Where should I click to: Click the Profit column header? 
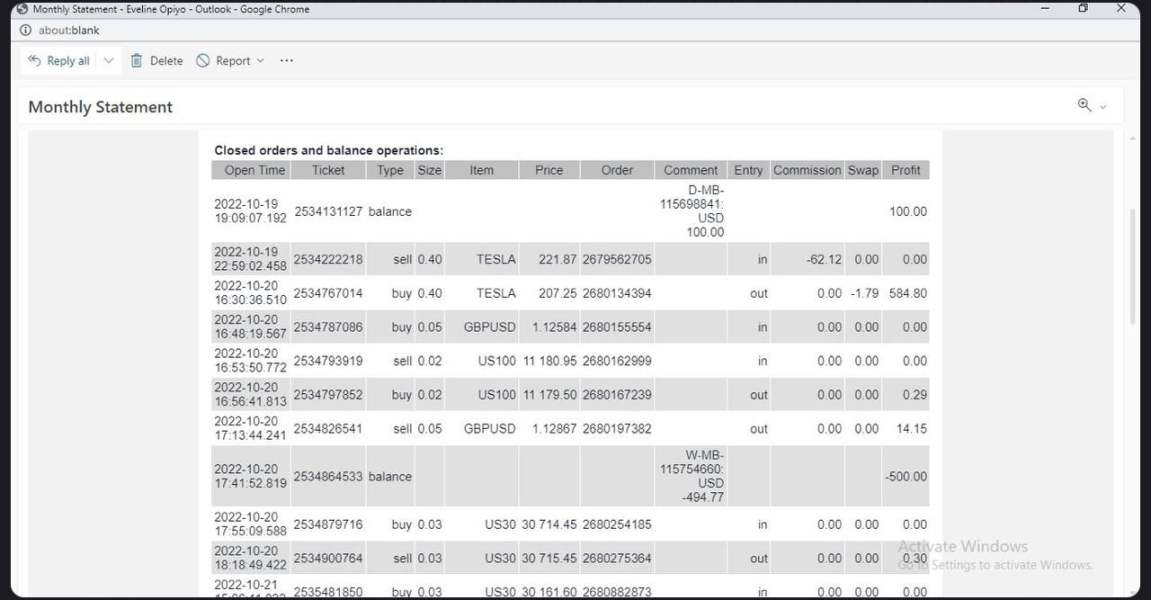(x=905, y=170)
